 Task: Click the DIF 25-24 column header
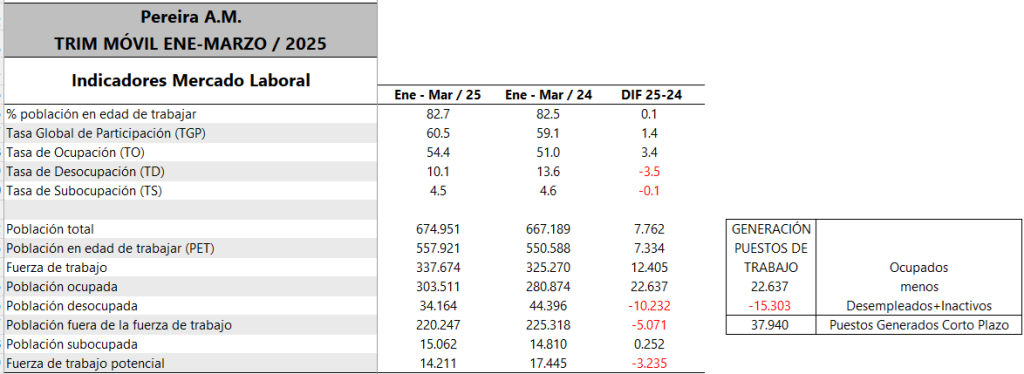point(651,95)
